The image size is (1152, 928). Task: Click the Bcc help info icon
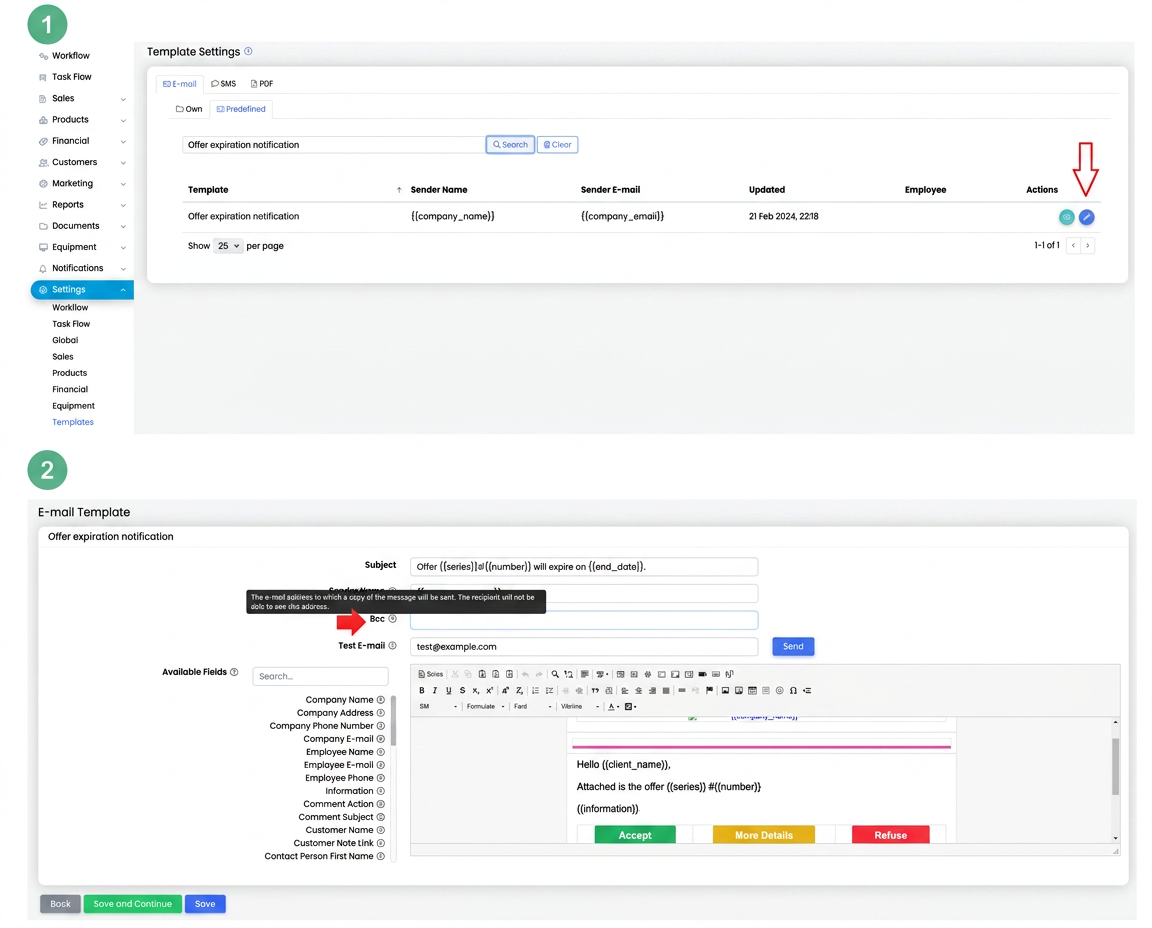click(x=392, y=619)
